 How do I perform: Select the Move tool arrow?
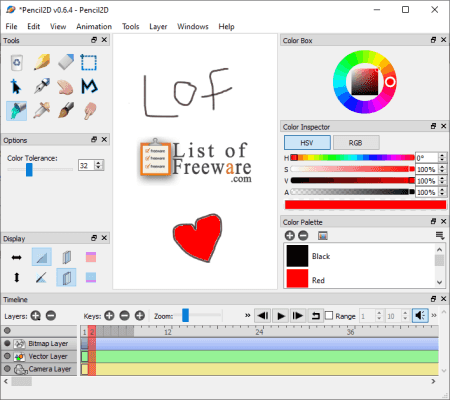[x=16, y=86]
